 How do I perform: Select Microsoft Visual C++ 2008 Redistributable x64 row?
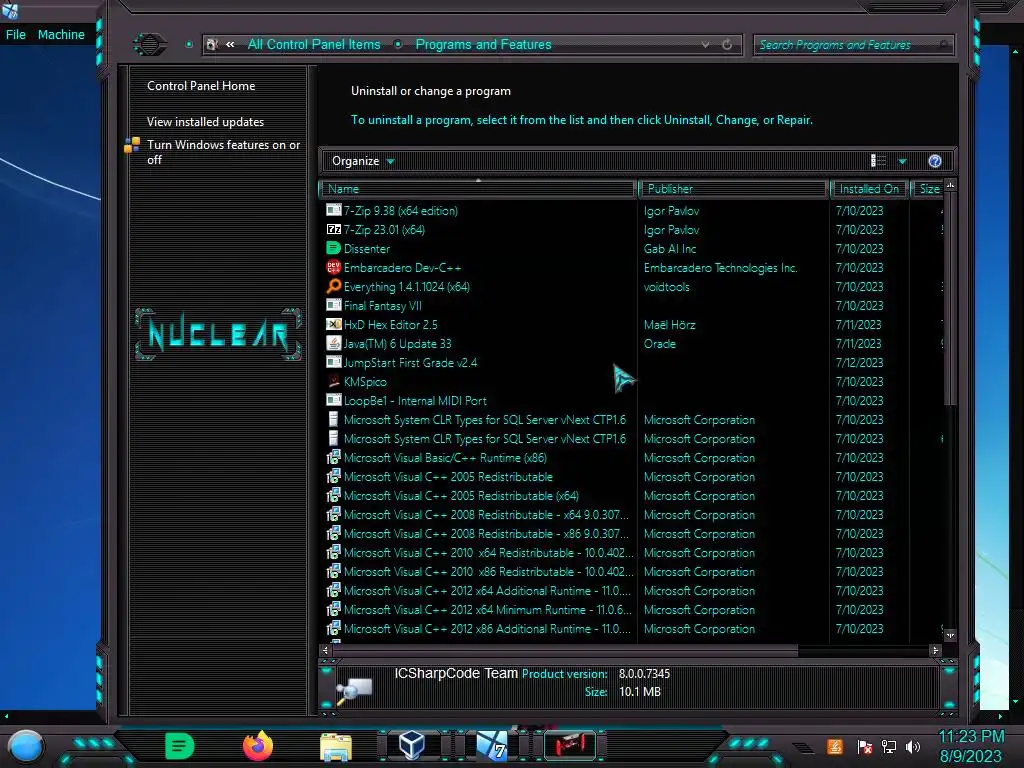[x=632, y=515]
